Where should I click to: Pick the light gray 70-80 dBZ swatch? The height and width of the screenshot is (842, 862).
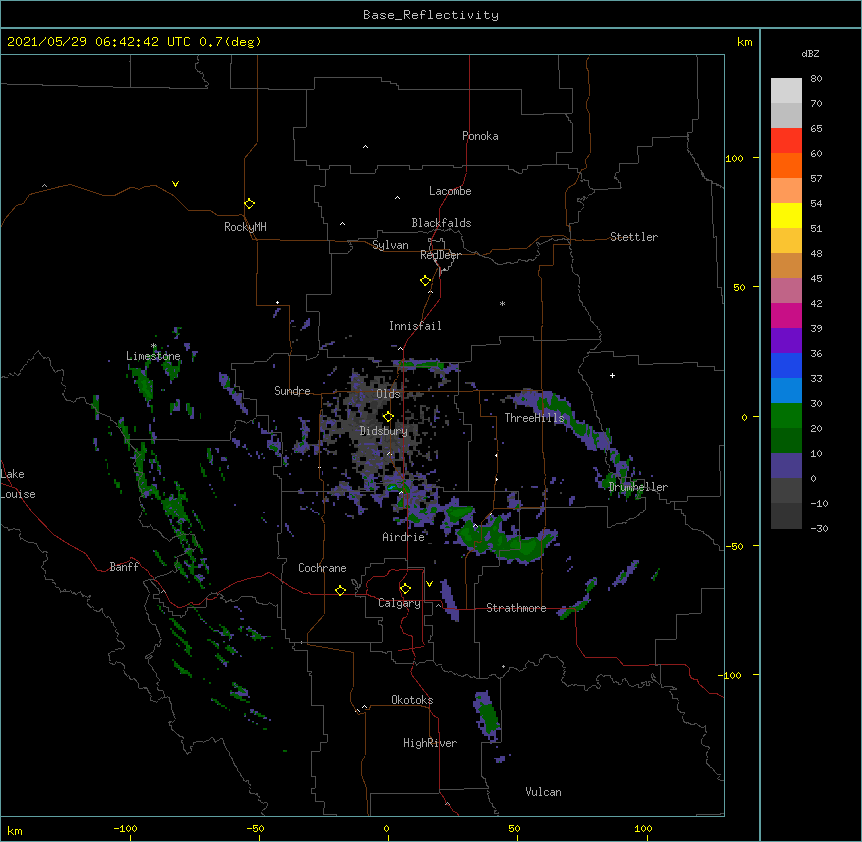pyautogui.click(x=786, y=91)
